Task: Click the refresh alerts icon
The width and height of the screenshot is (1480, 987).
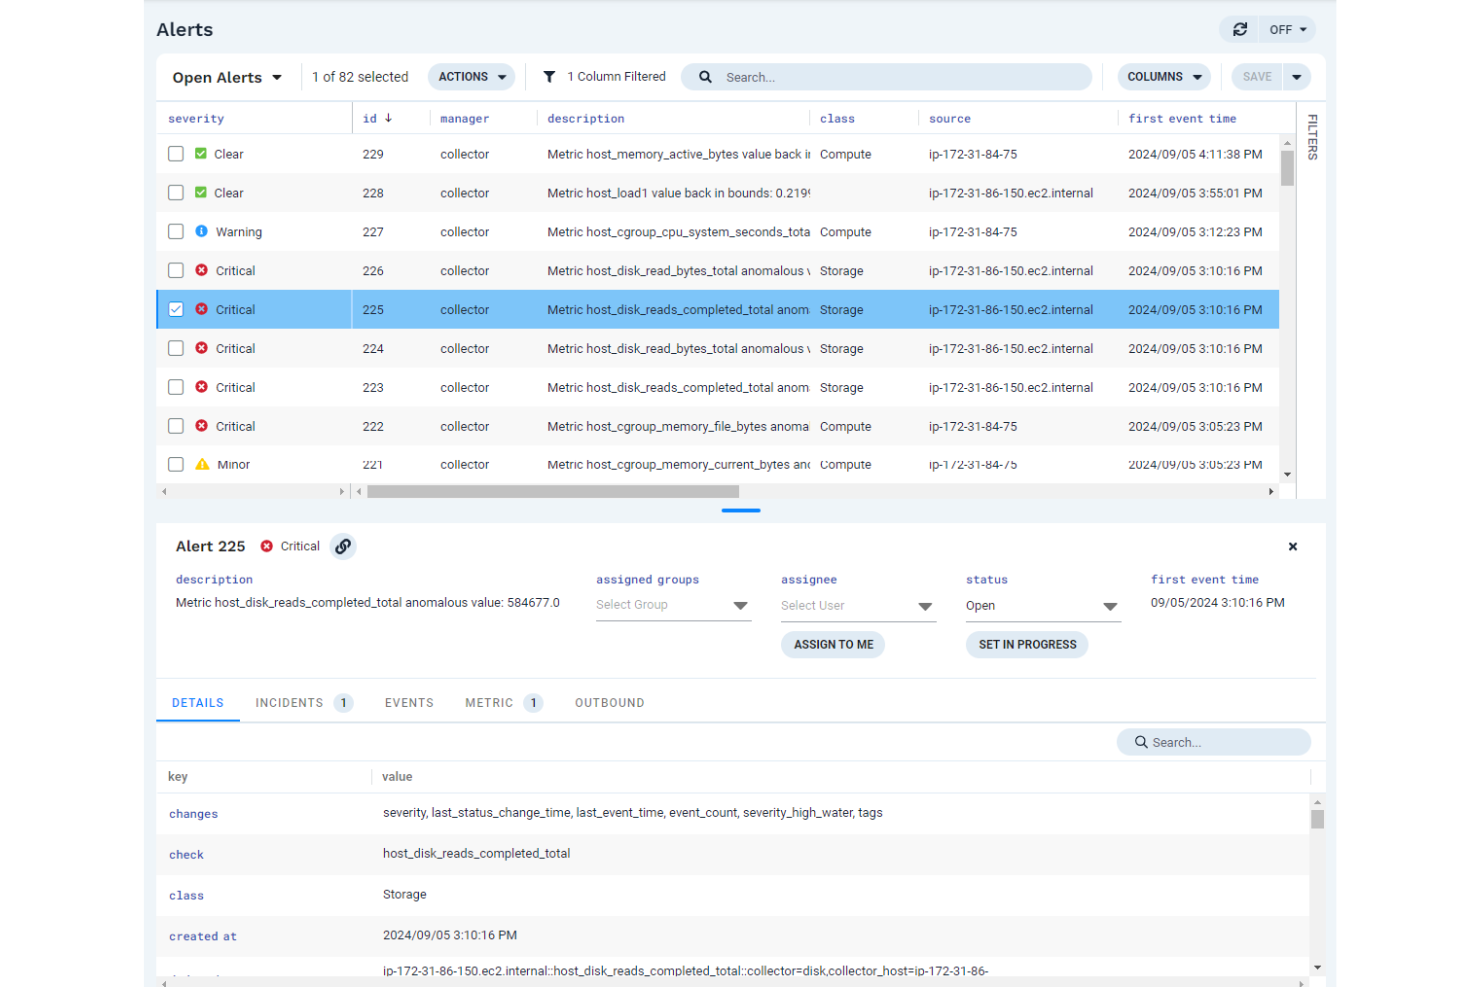Action: [x=1239, y=29]
